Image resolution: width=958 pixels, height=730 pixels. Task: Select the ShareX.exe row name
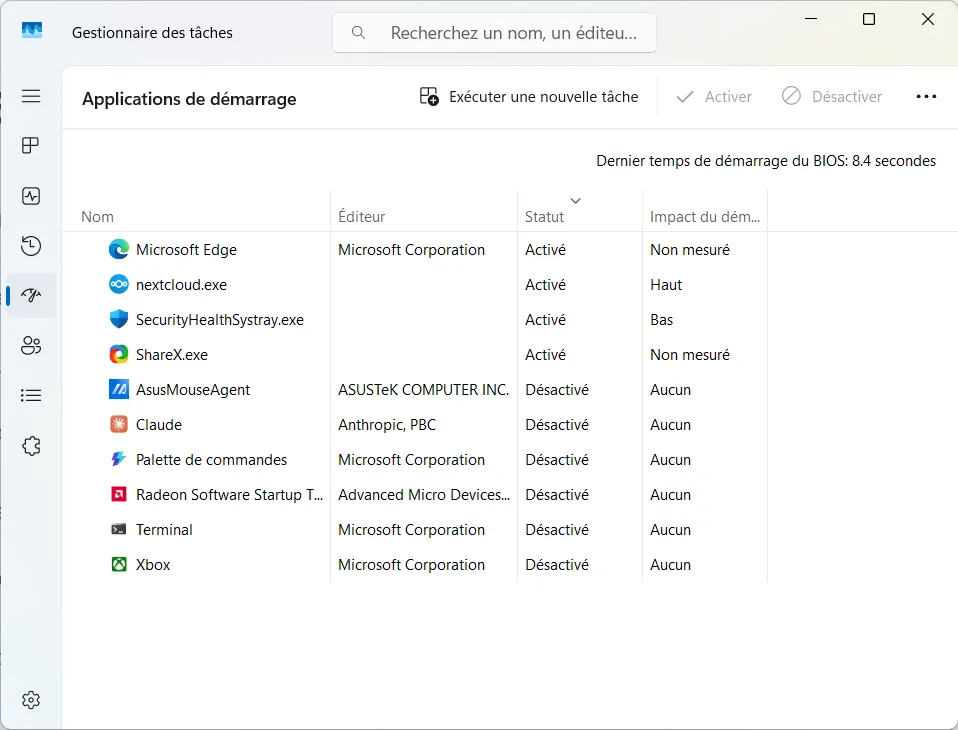(x=172, y=355)
